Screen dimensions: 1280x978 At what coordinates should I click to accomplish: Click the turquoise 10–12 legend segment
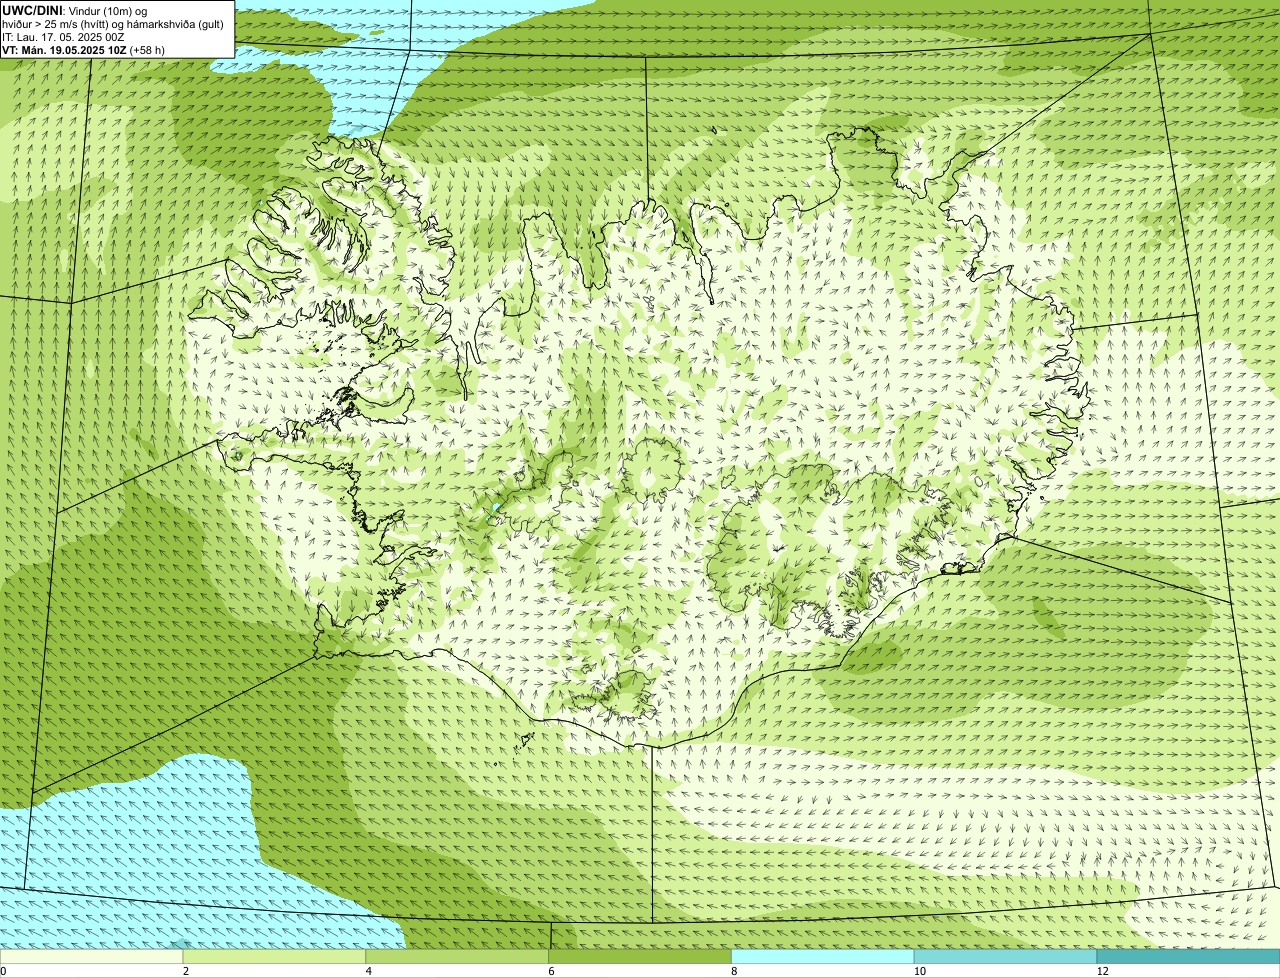[1006, 957]
